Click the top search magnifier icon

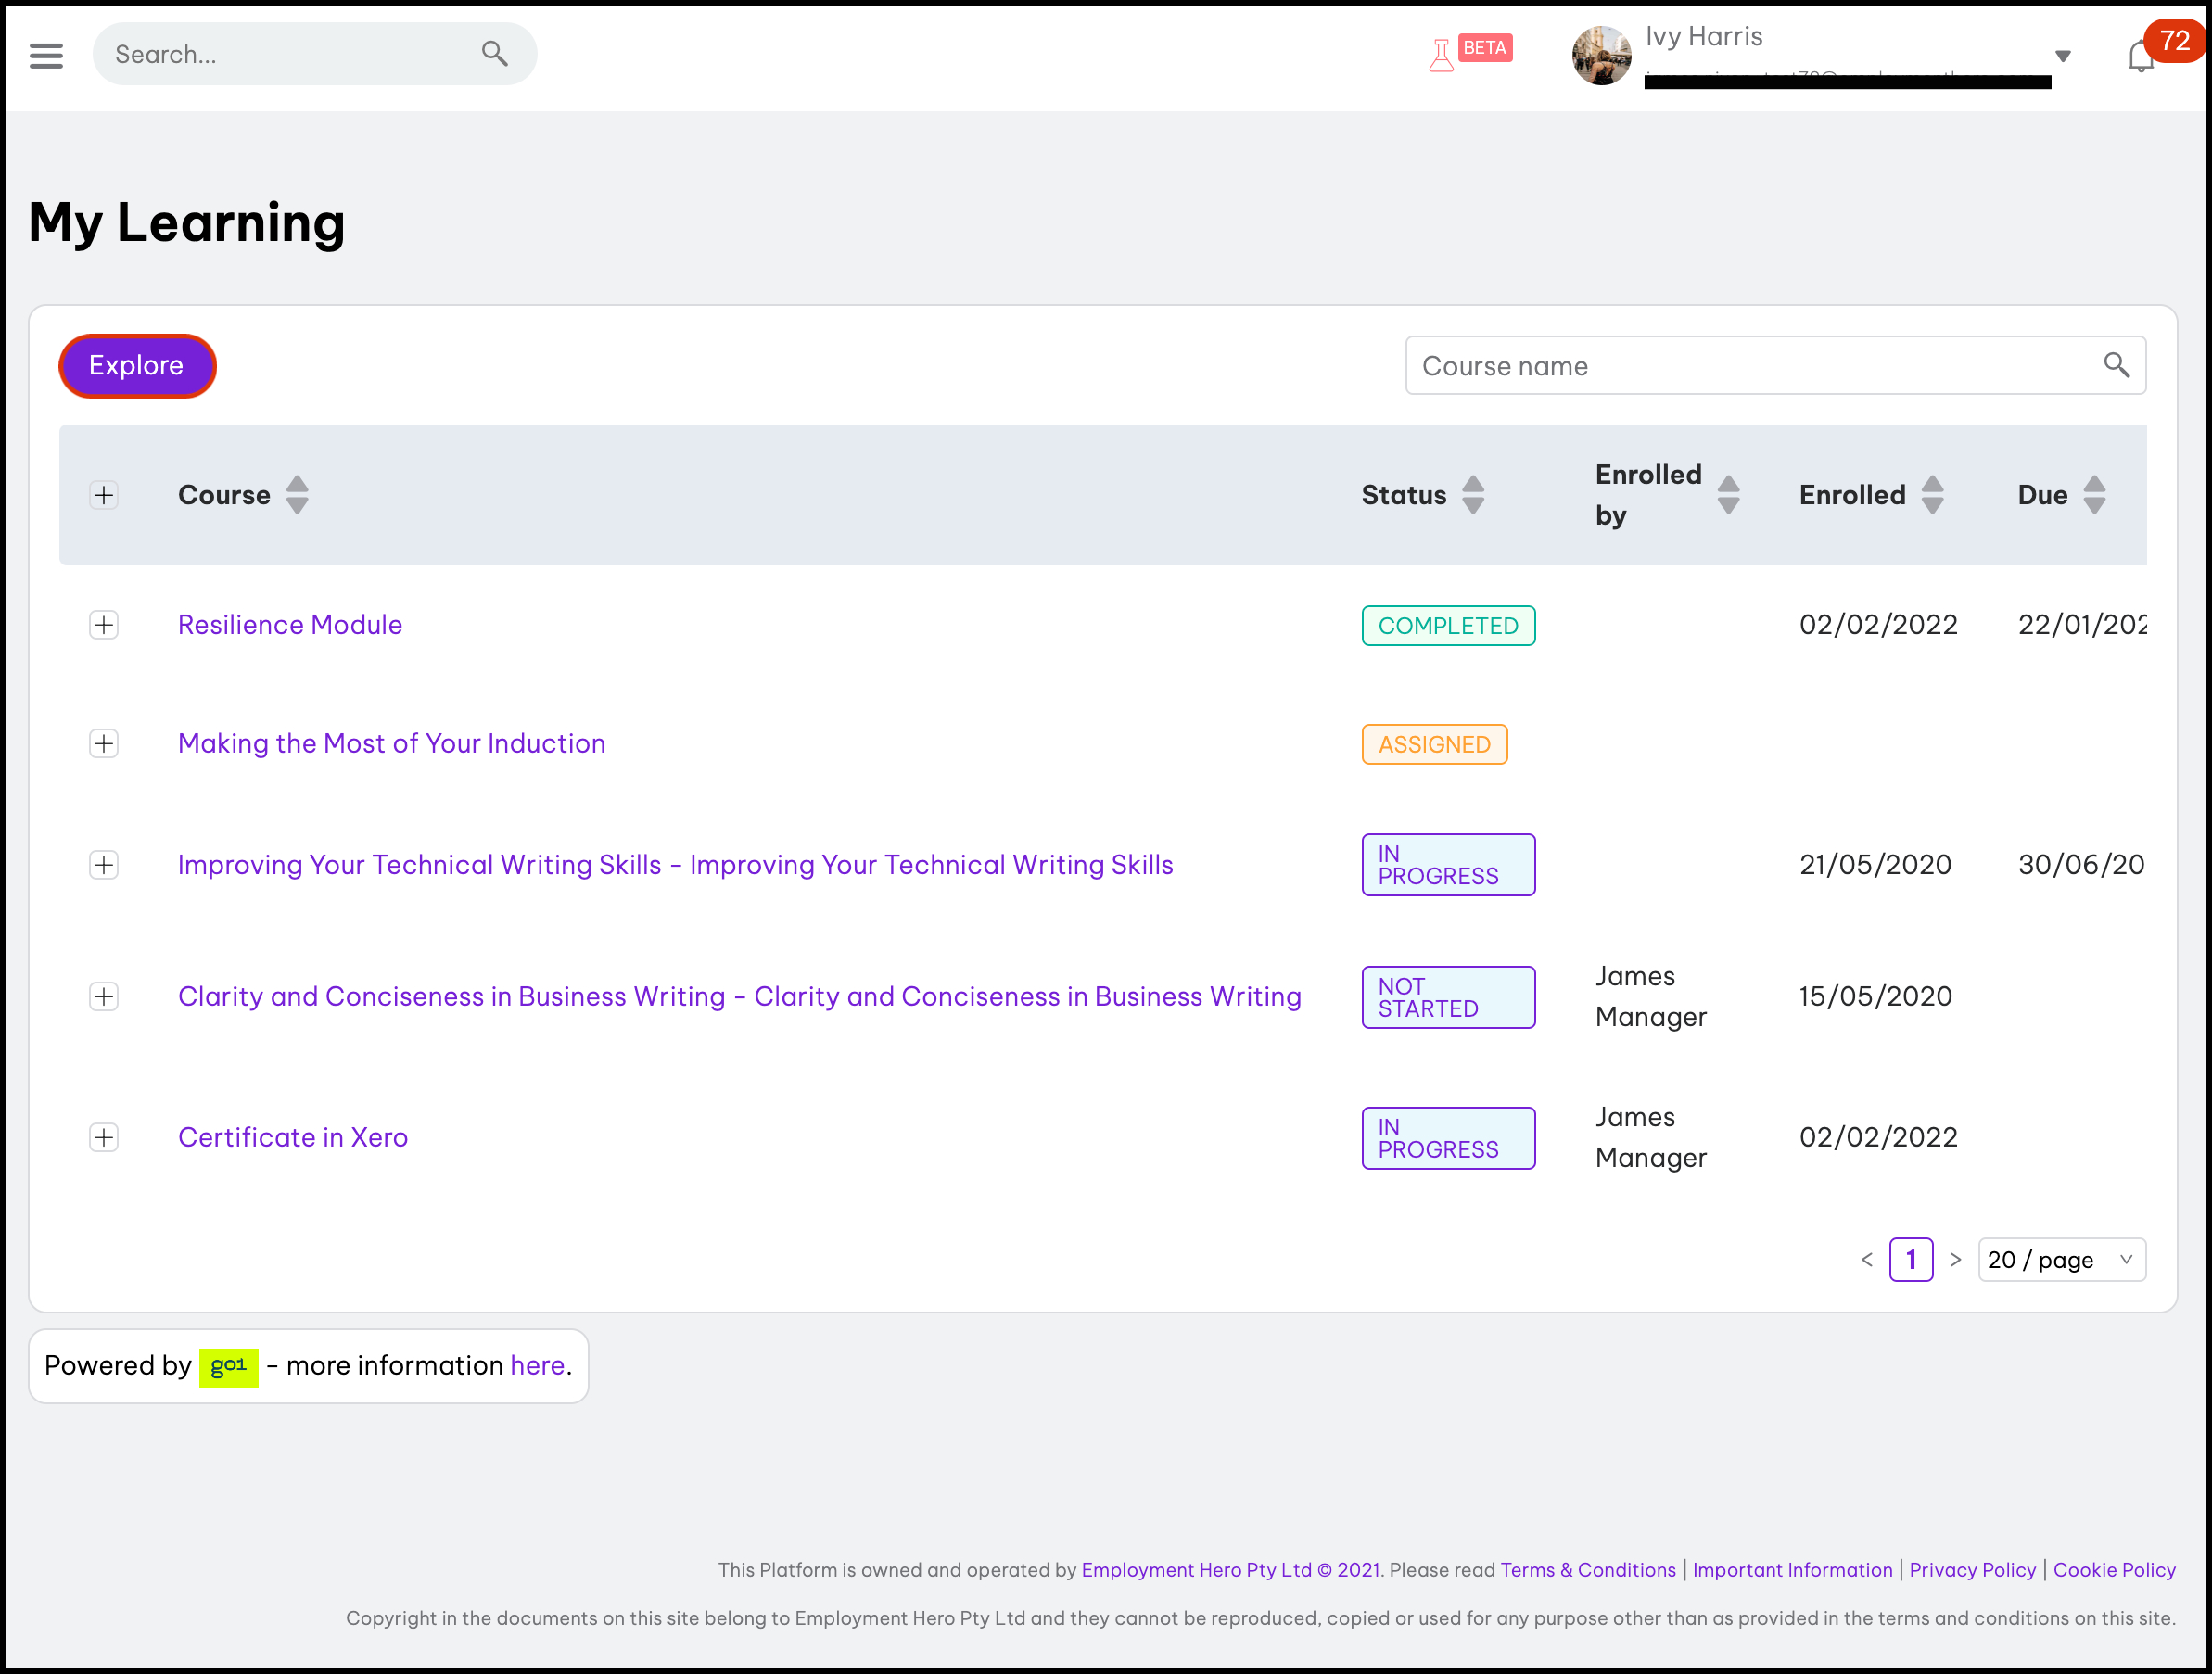point(495,53)
